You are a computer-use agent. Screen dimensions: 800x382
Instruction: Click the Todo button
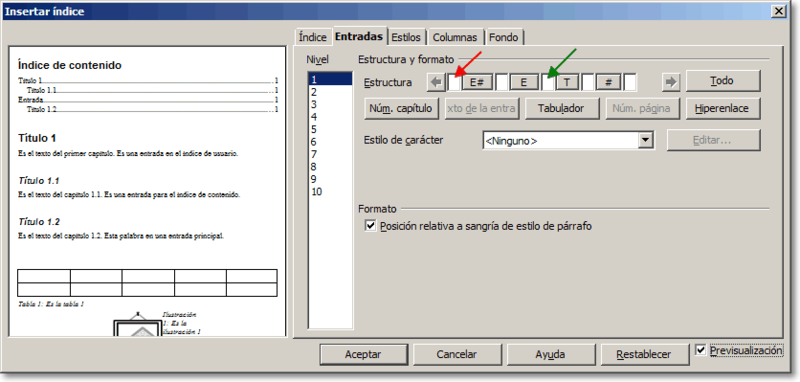tap(723, 81)
